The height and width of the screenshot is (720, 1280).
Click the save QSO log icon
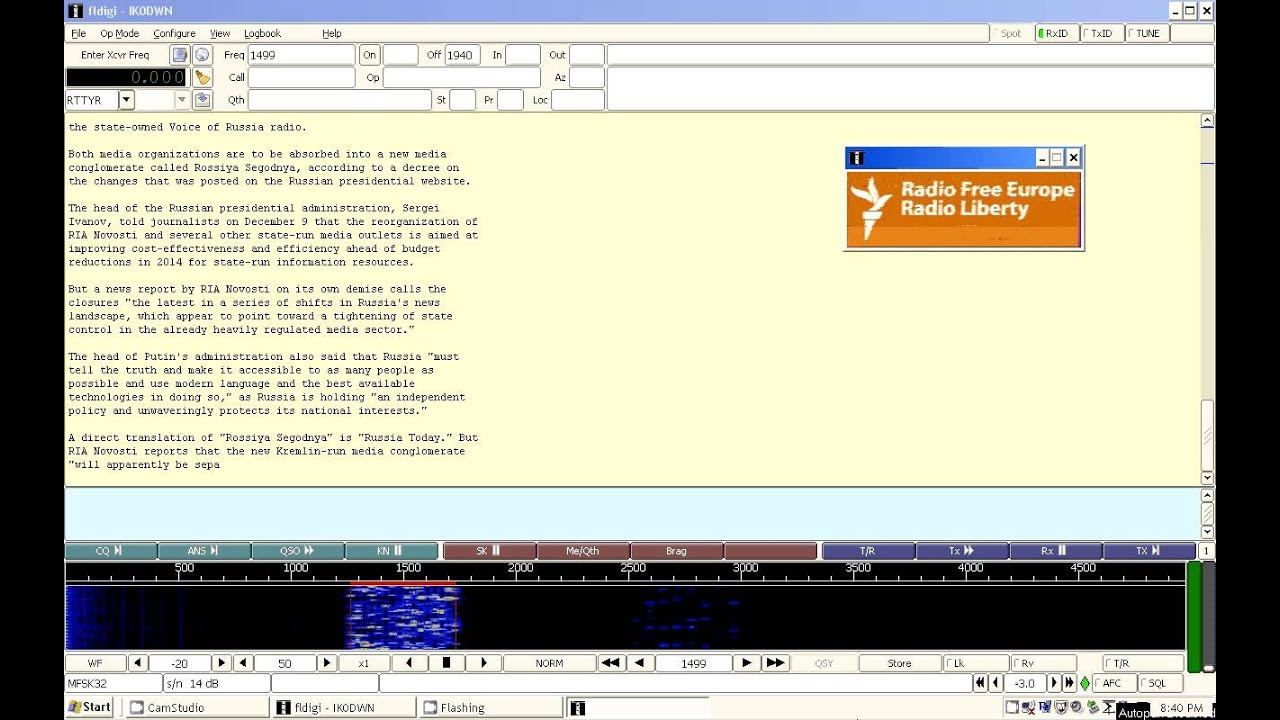click(x=202, y=100)
